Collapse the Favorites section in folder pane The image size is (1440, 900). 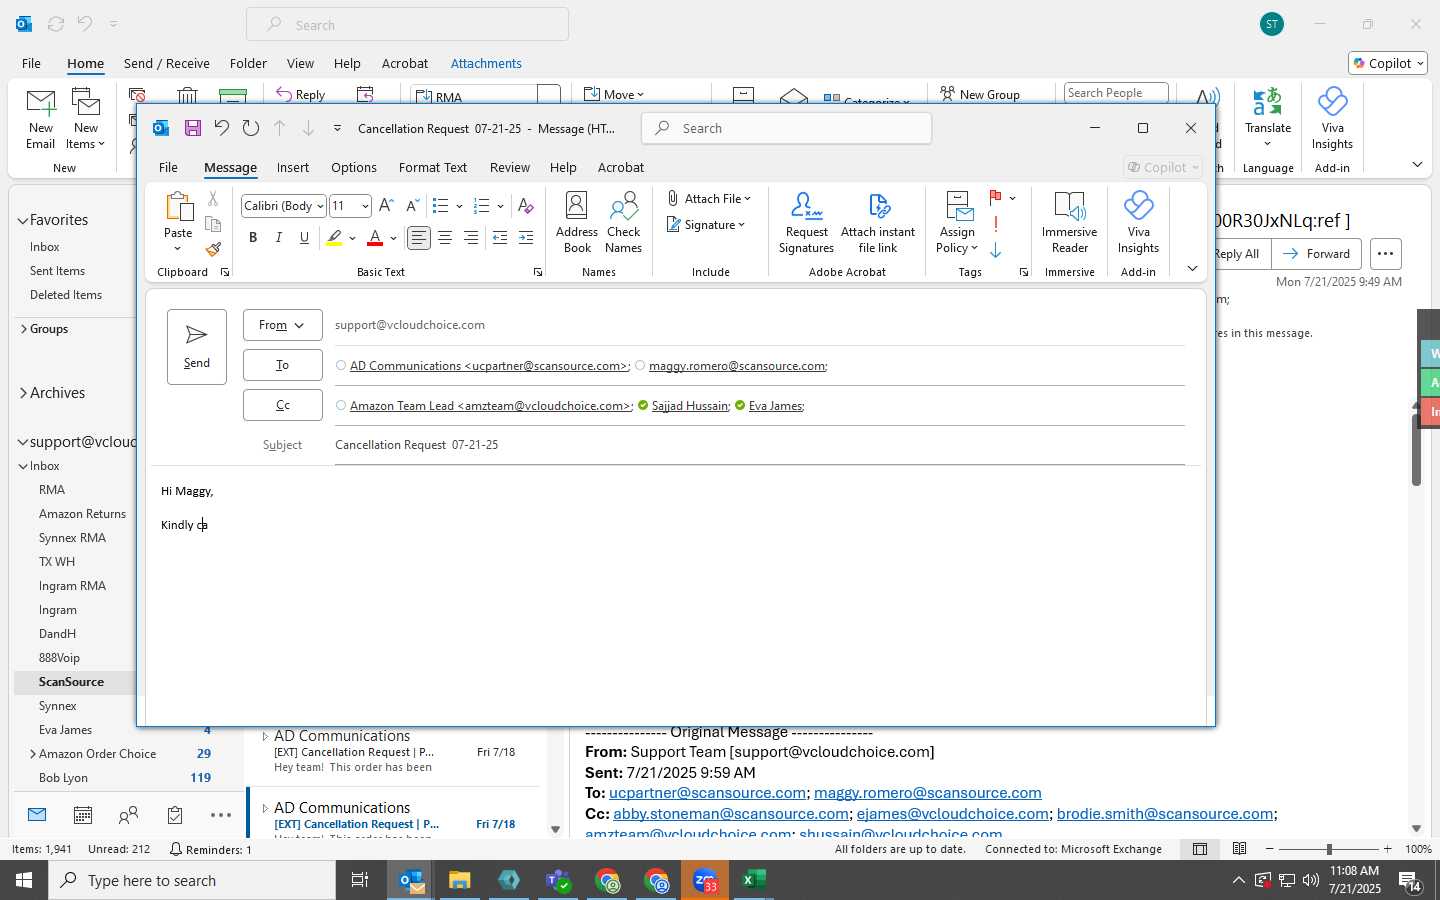pyautogui.click(x=24, y=220)
